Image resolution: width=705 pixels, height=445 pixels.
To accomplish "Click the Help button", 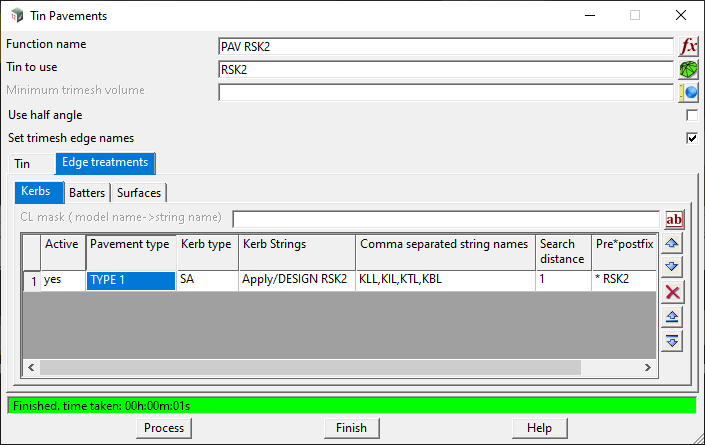I will click(539, 428).
